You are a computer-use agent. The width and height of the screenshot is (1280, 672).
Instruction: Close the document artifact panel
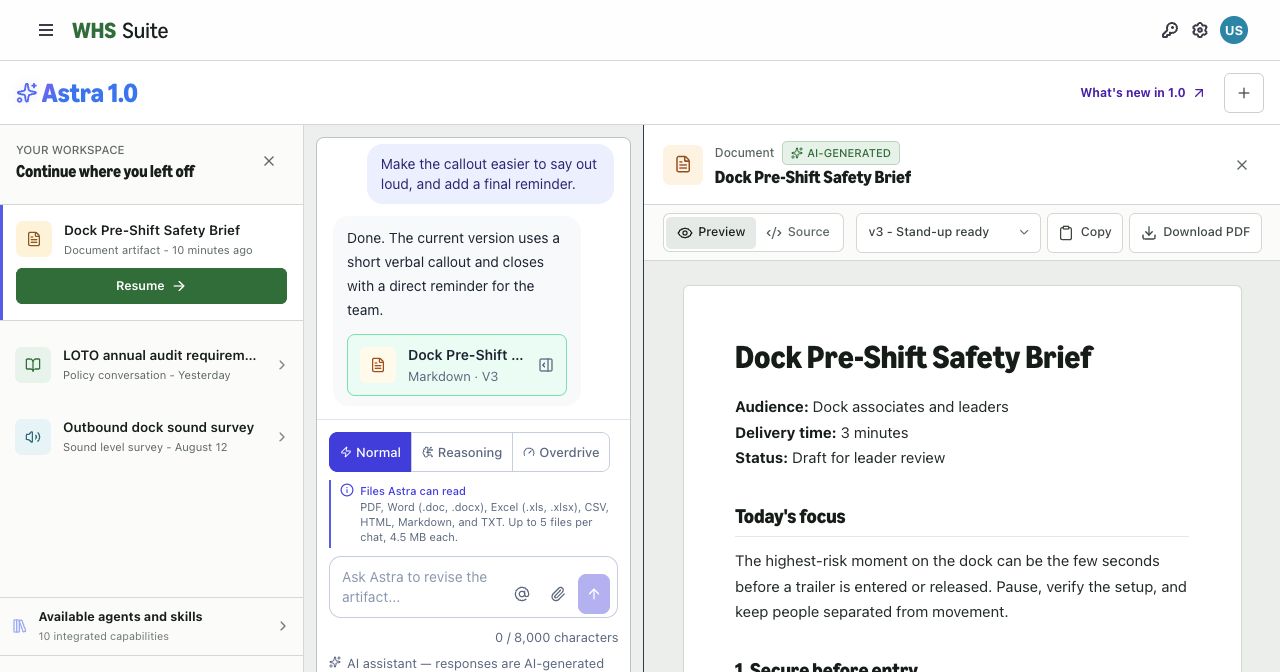click(1242, 165)
